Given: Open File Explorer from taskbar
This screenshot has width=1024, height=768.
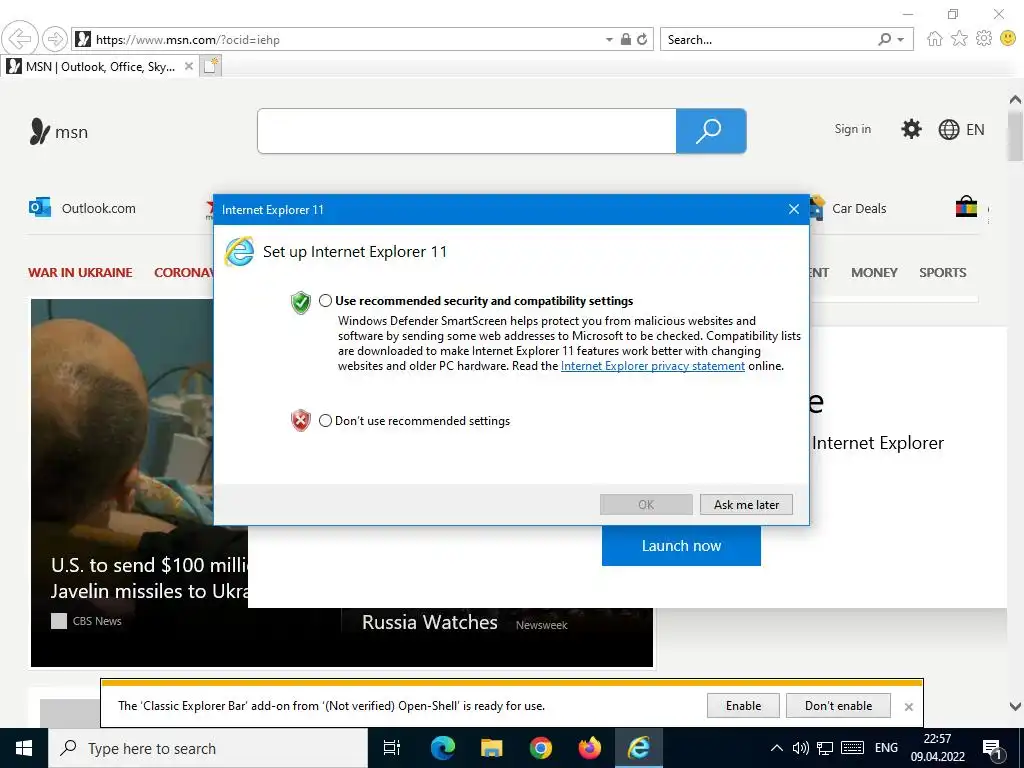Looking at the screenshot, I should point(491,748).
